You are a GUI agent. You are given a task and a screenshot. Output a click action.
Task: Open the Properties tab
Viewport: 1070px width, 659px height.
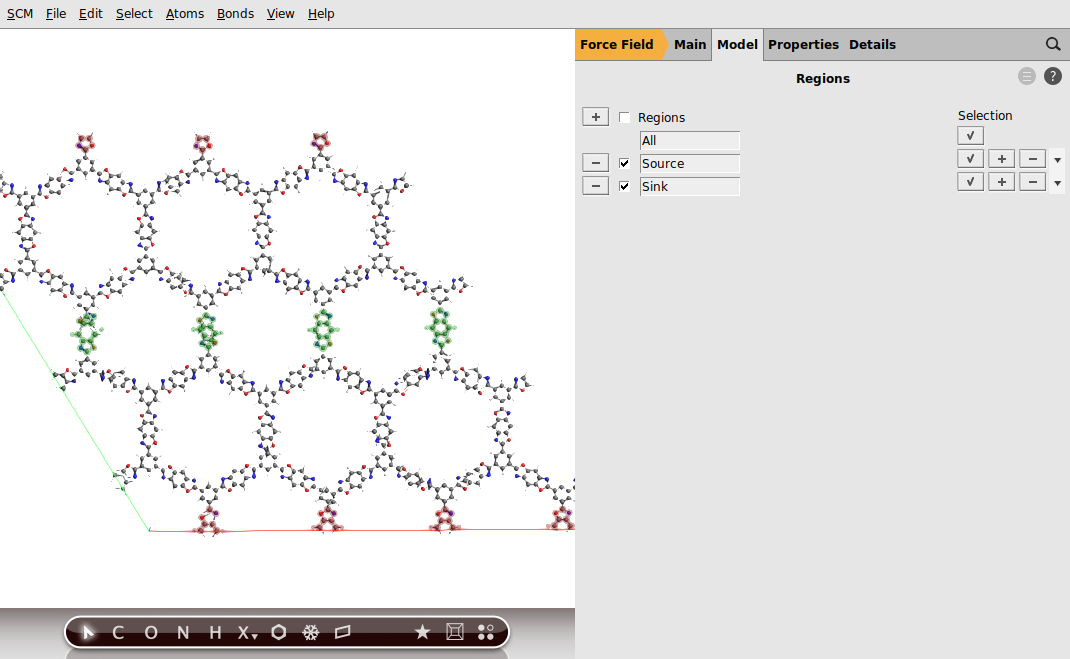point(803,44)
